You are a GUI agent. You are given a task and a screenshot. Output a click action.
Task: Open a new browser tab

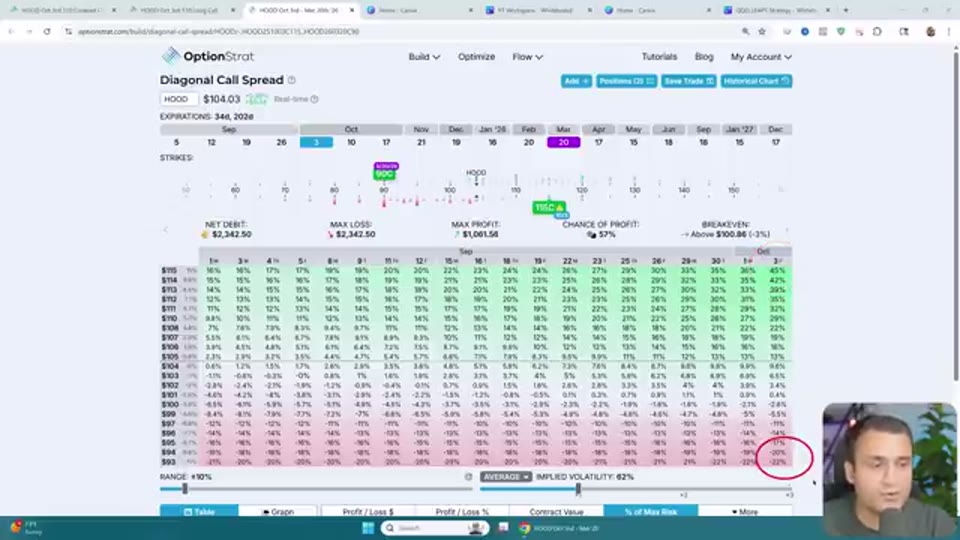point(846,10)
